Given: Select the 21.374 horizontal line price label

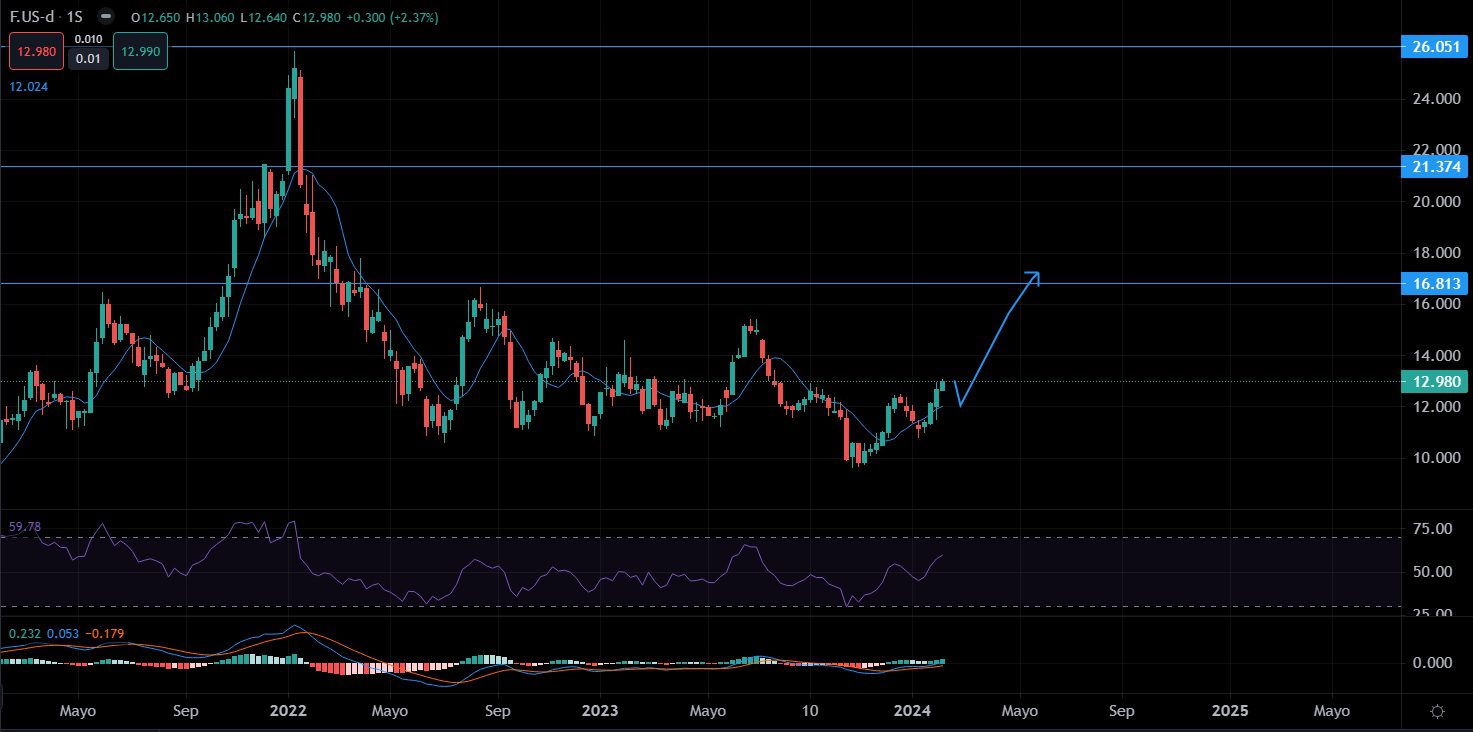Looking at the screenshot, I should [x=1436, y=167].
